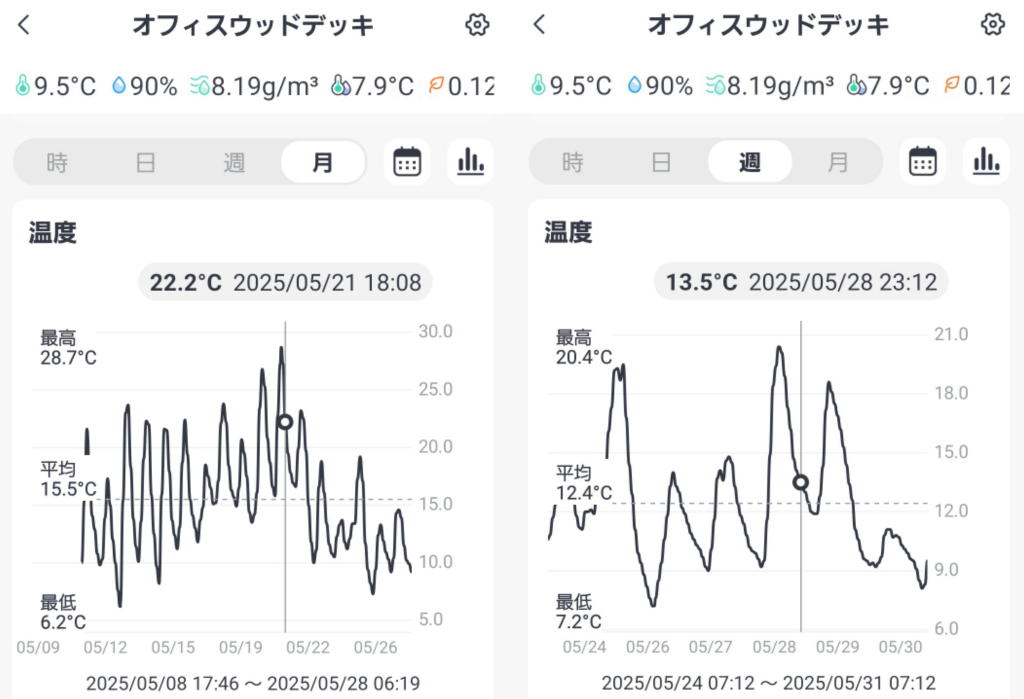
Task: Switch right panel to 時 (hour) view
Action: (x=573, y=162)
